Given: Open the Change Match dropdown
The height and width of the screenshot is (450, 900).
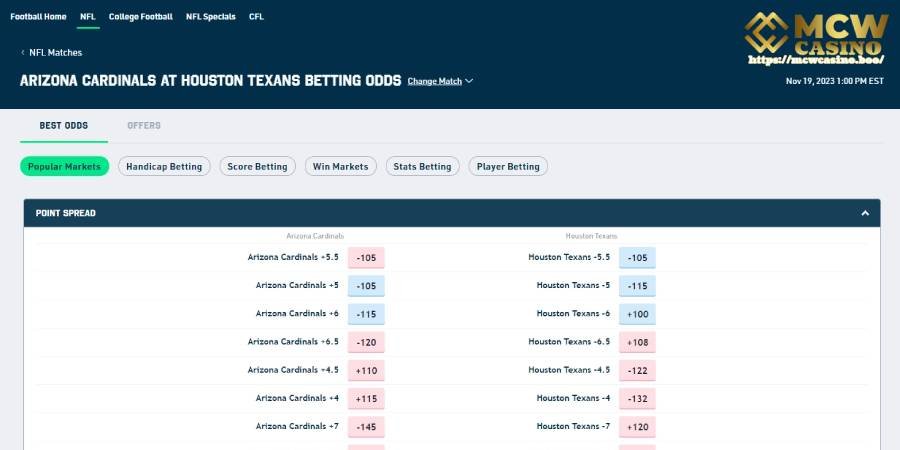Looking at the screenshot, I should tap(435, 81).
